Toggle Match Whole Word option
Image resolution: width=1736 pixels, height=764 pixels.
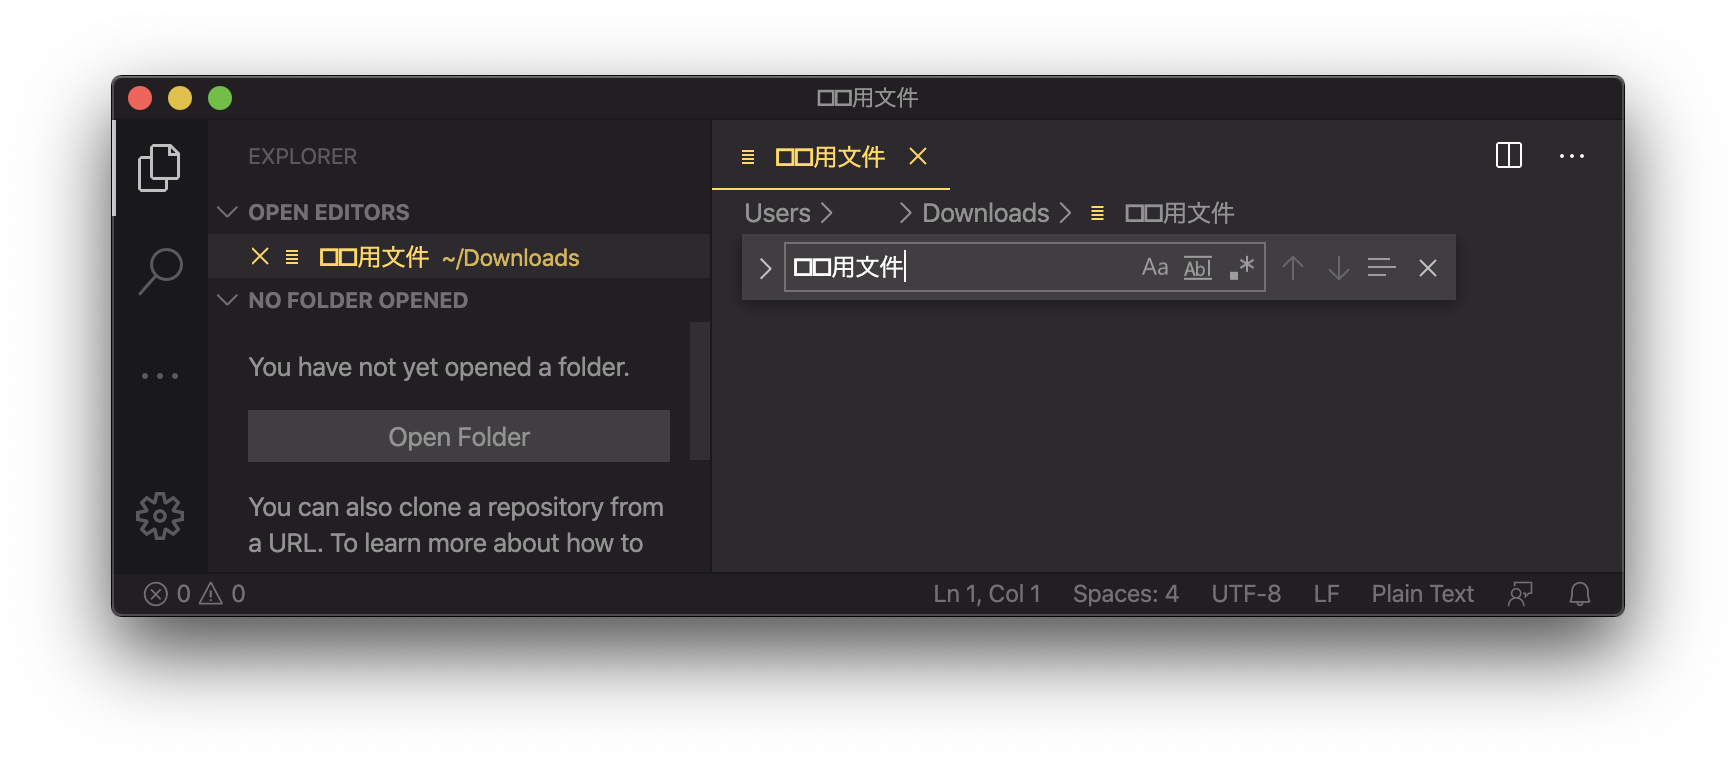[1197, 267]
